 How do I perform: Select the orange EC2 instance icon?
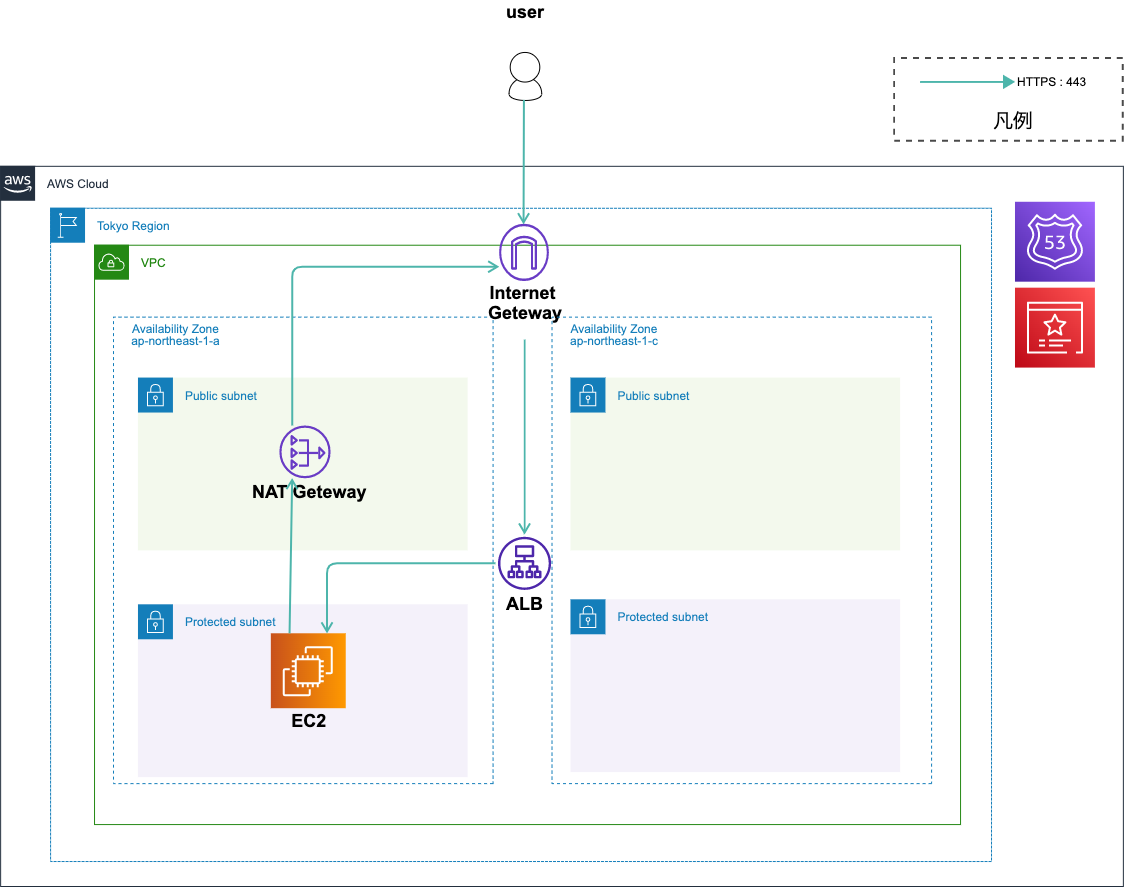click(x=308, y=670)
